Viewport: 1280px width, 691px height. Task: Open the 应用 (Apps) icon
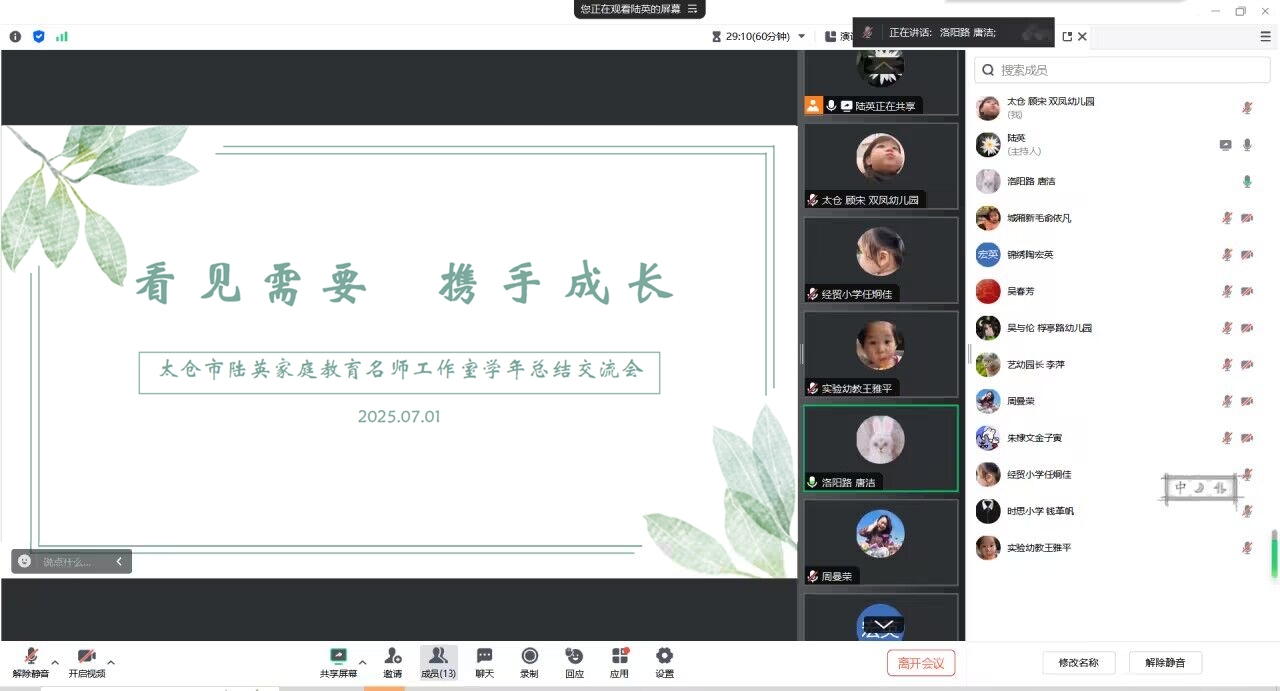point(619,657)
